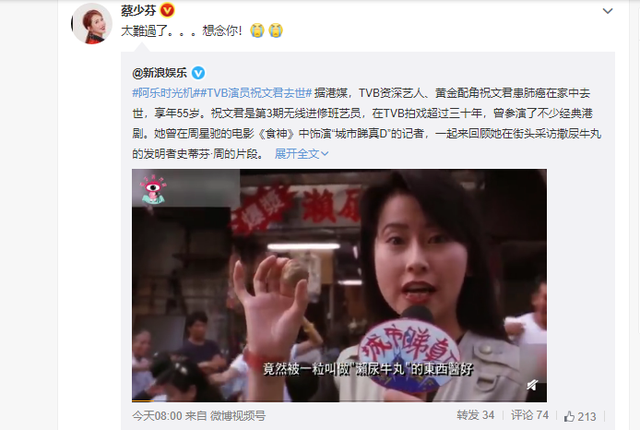
Task: Open 蔡少芬's profile avatar
Action: 91,23
